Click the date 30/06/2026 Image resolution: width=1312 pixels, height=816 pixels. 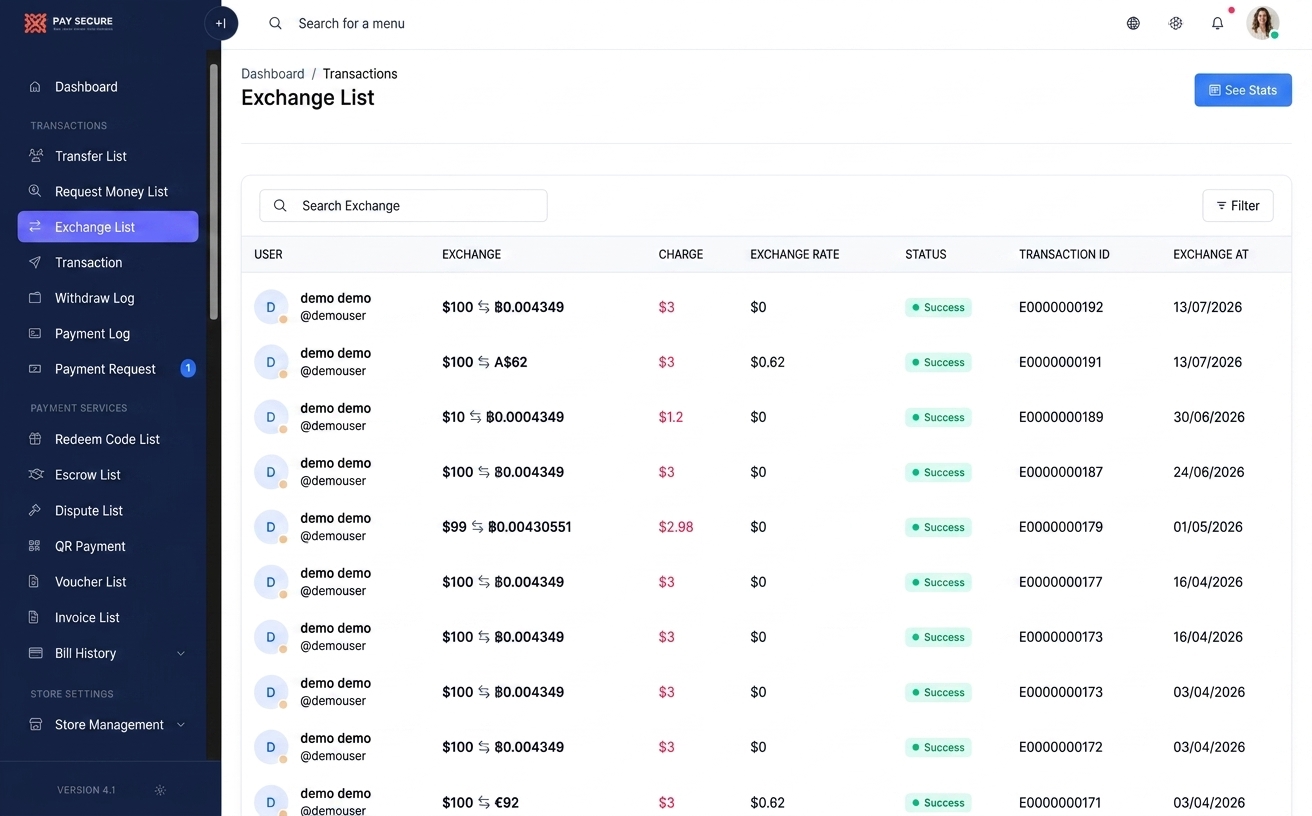[x=1209, y=417]
